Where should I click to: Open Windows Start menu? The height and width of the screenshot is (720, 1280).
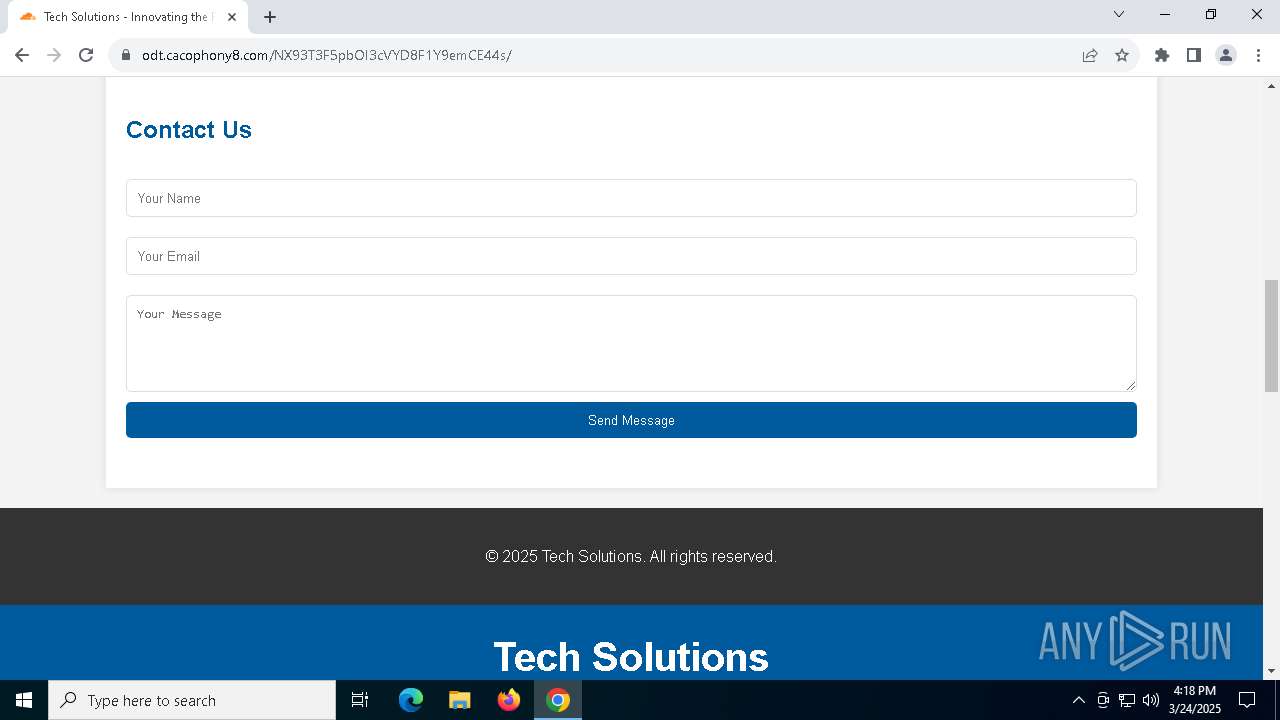tap(24, 700)
